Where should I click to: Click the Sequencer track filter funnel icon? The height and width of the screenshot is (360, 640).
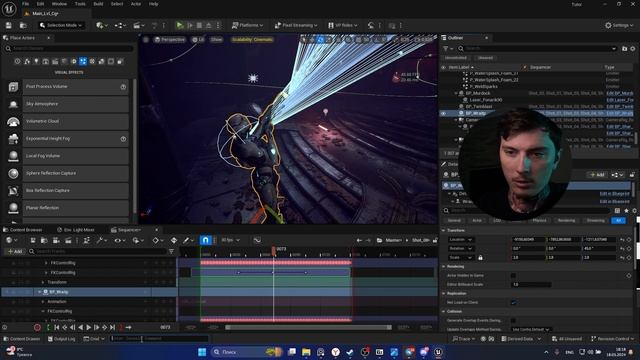pyautogui.click(x=171, y=251)
